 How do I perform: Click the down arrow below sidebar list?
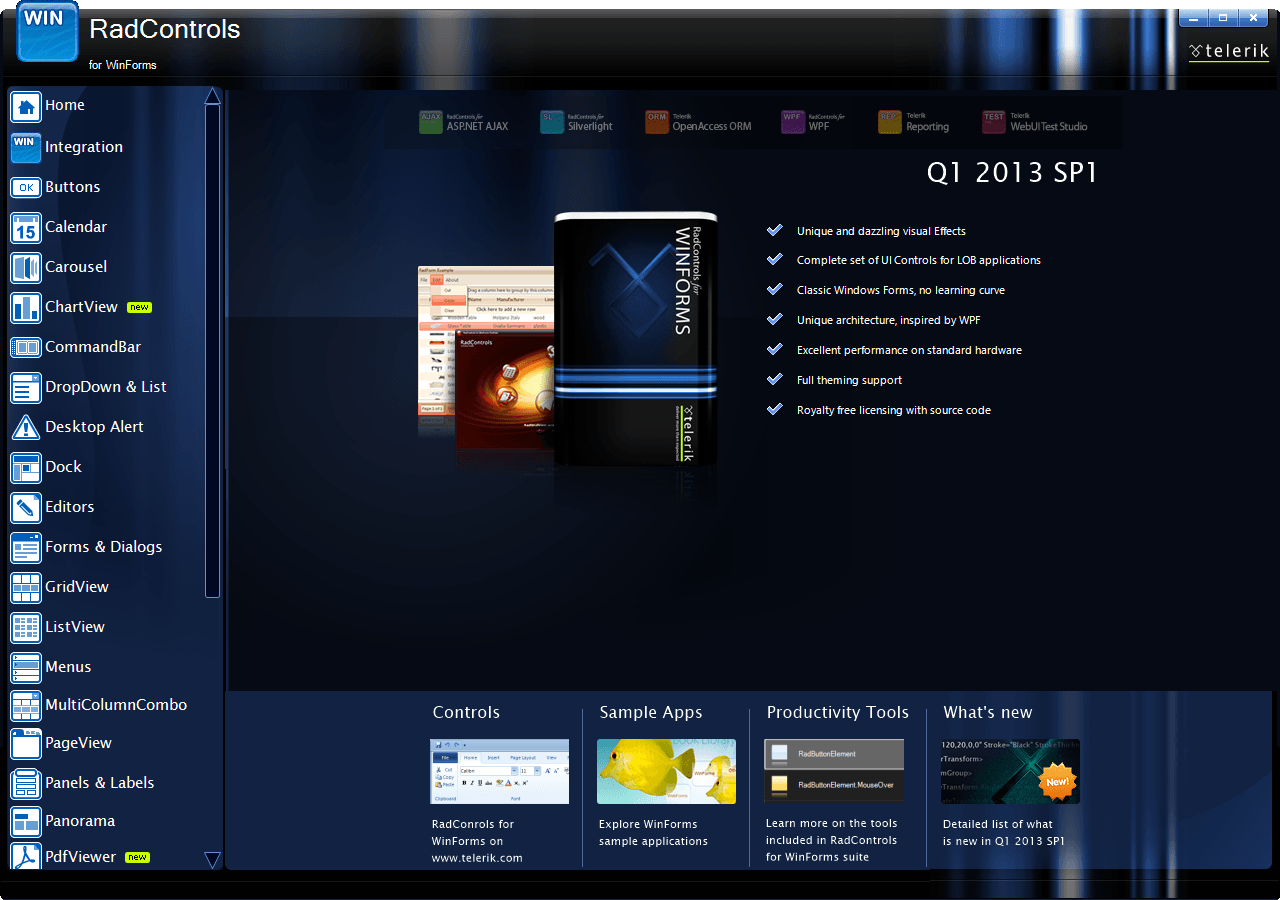[212, 860]
